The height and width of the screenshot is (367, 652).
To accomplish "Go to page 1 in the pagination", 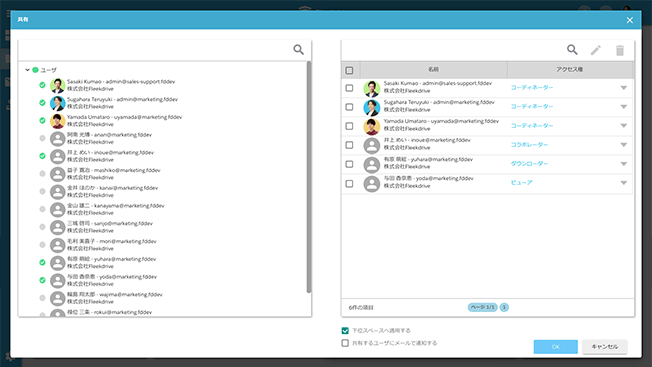I will (504, 307).
